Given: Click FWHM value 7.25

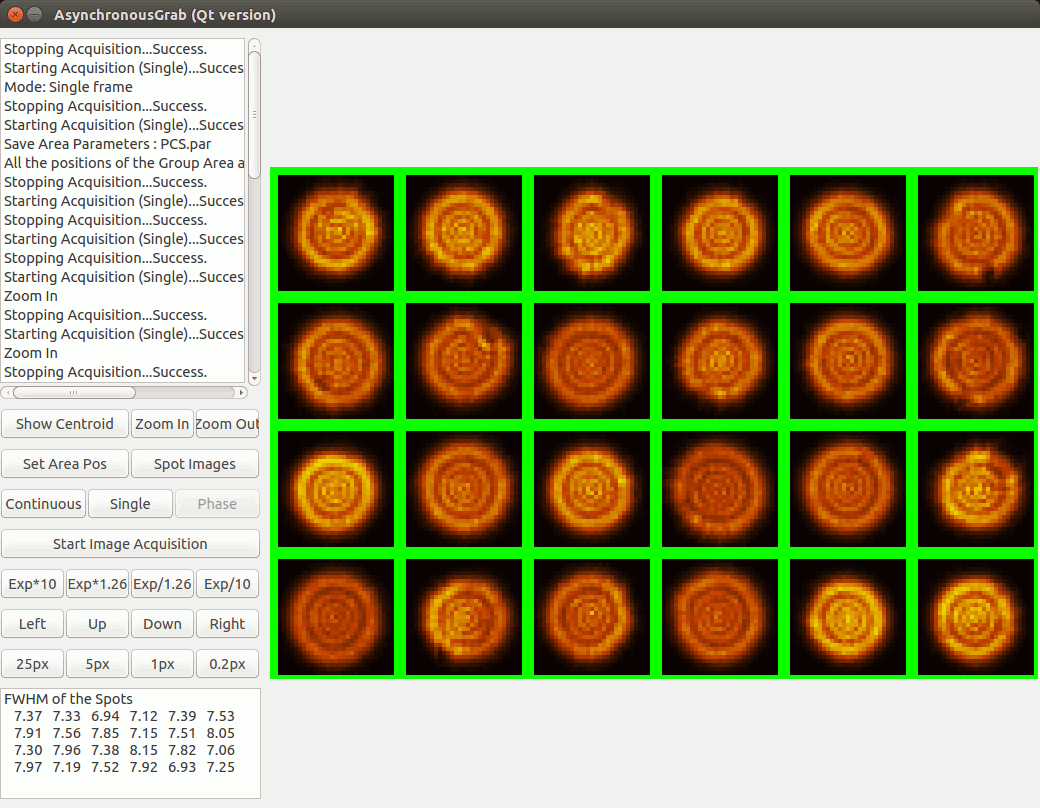Looking at the screenshot, I should click(x=220, y=768).
